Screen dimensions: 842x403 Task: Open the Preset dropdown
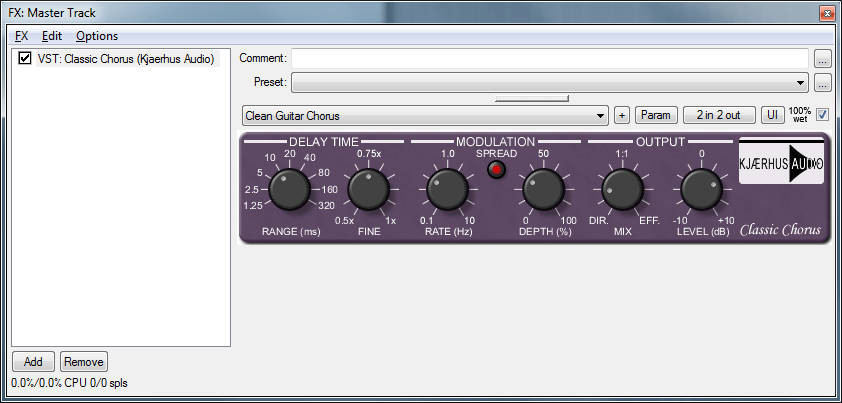pos(549,83)
